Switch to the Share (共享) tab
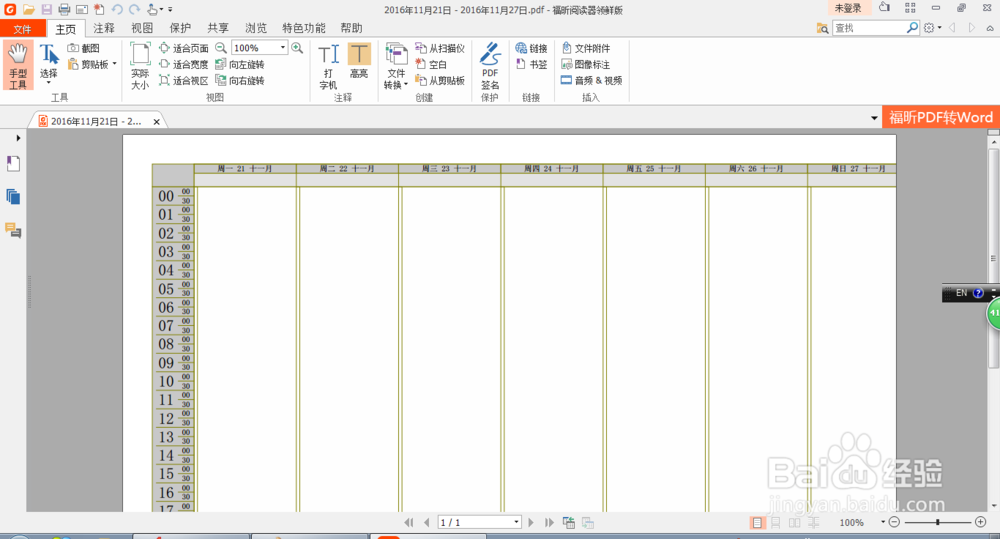The height and width of the screenshot is (539, 1000). point(218,28)
